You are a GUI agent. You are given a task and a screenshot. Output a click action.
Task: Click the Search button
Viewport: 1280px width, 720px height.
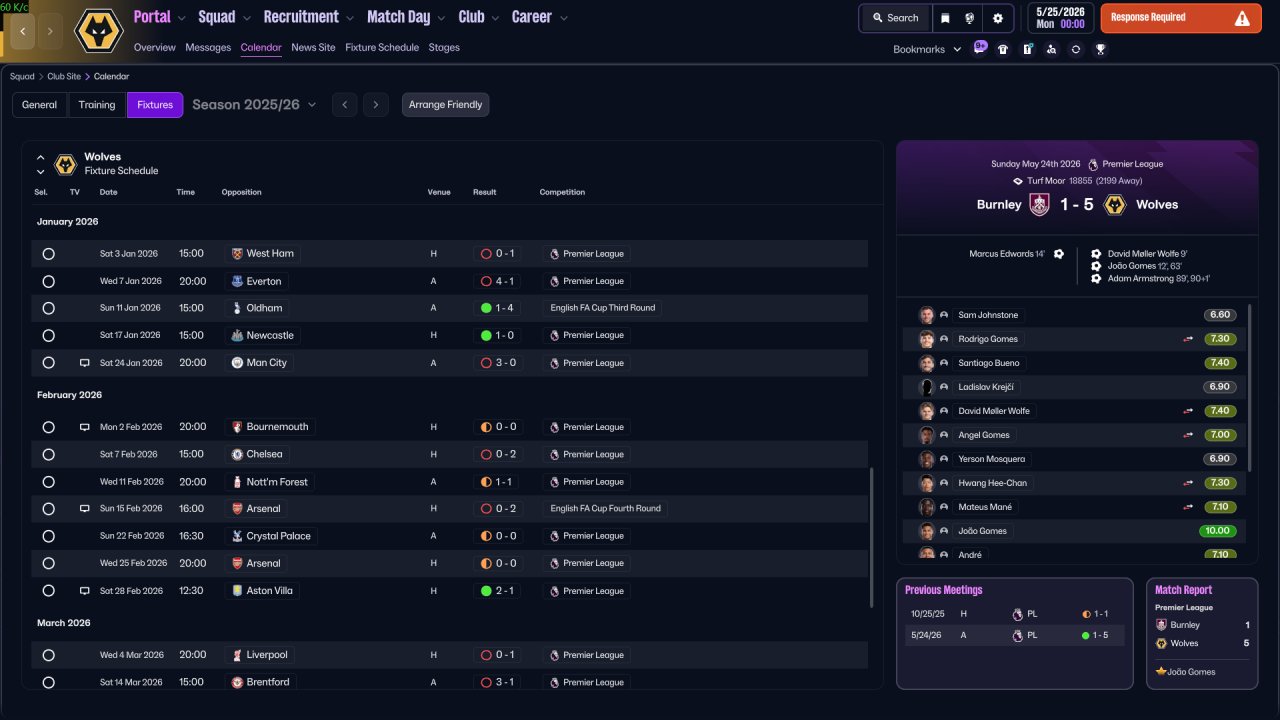[895, 18]
